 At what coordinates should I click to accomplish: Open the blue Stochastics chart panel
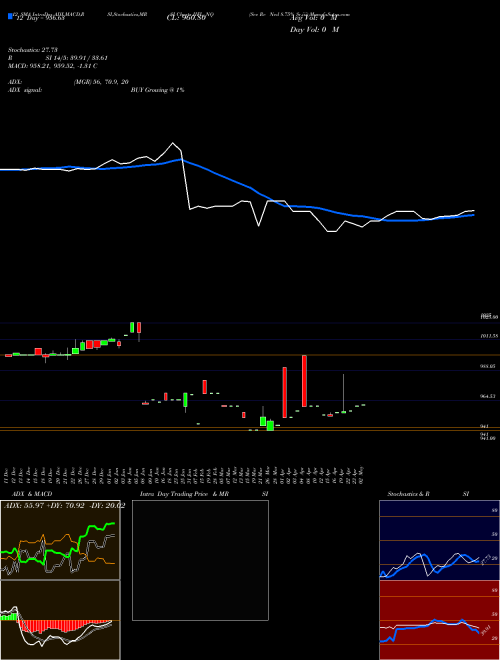coord(439,540)
